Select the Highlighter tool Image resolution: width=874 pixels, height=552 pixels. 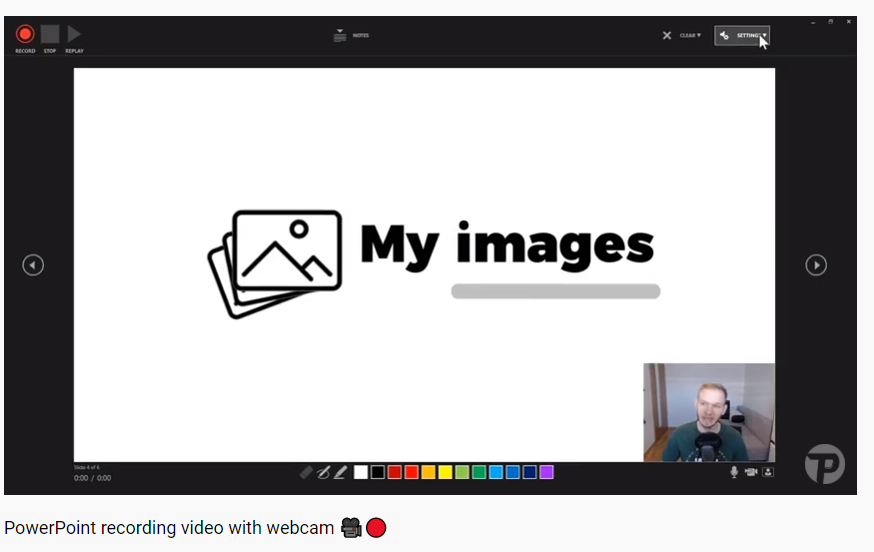tap(340, 473)
